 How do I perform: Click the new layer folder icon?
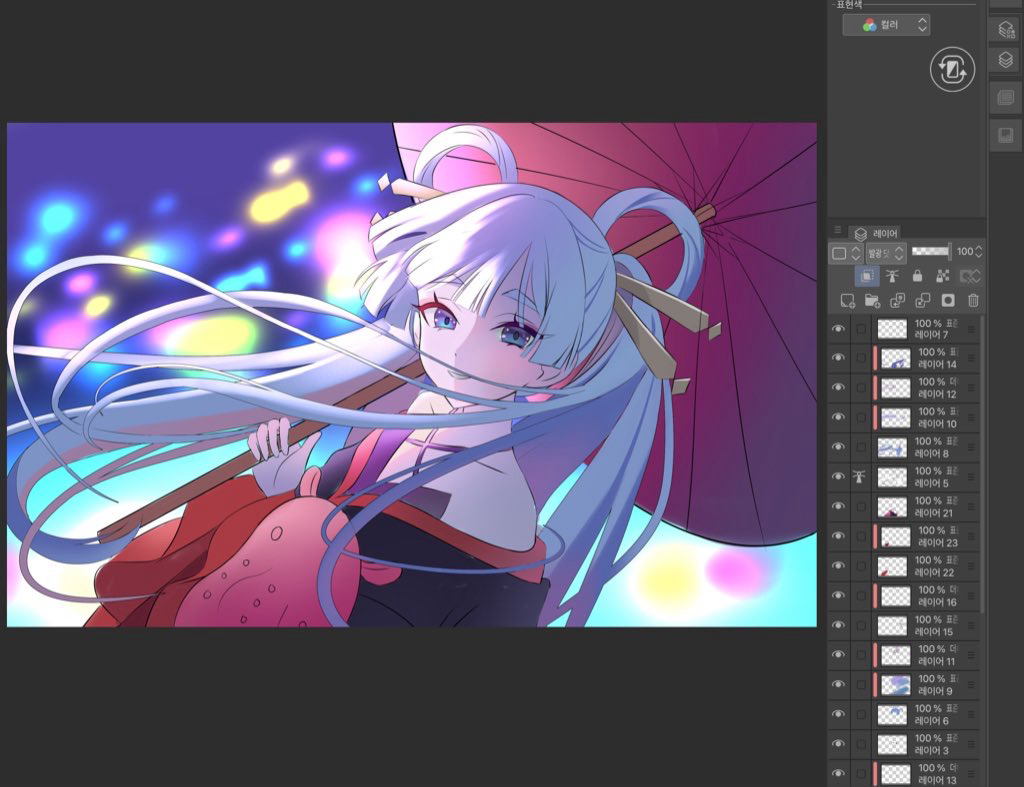[x=872, y=300]
